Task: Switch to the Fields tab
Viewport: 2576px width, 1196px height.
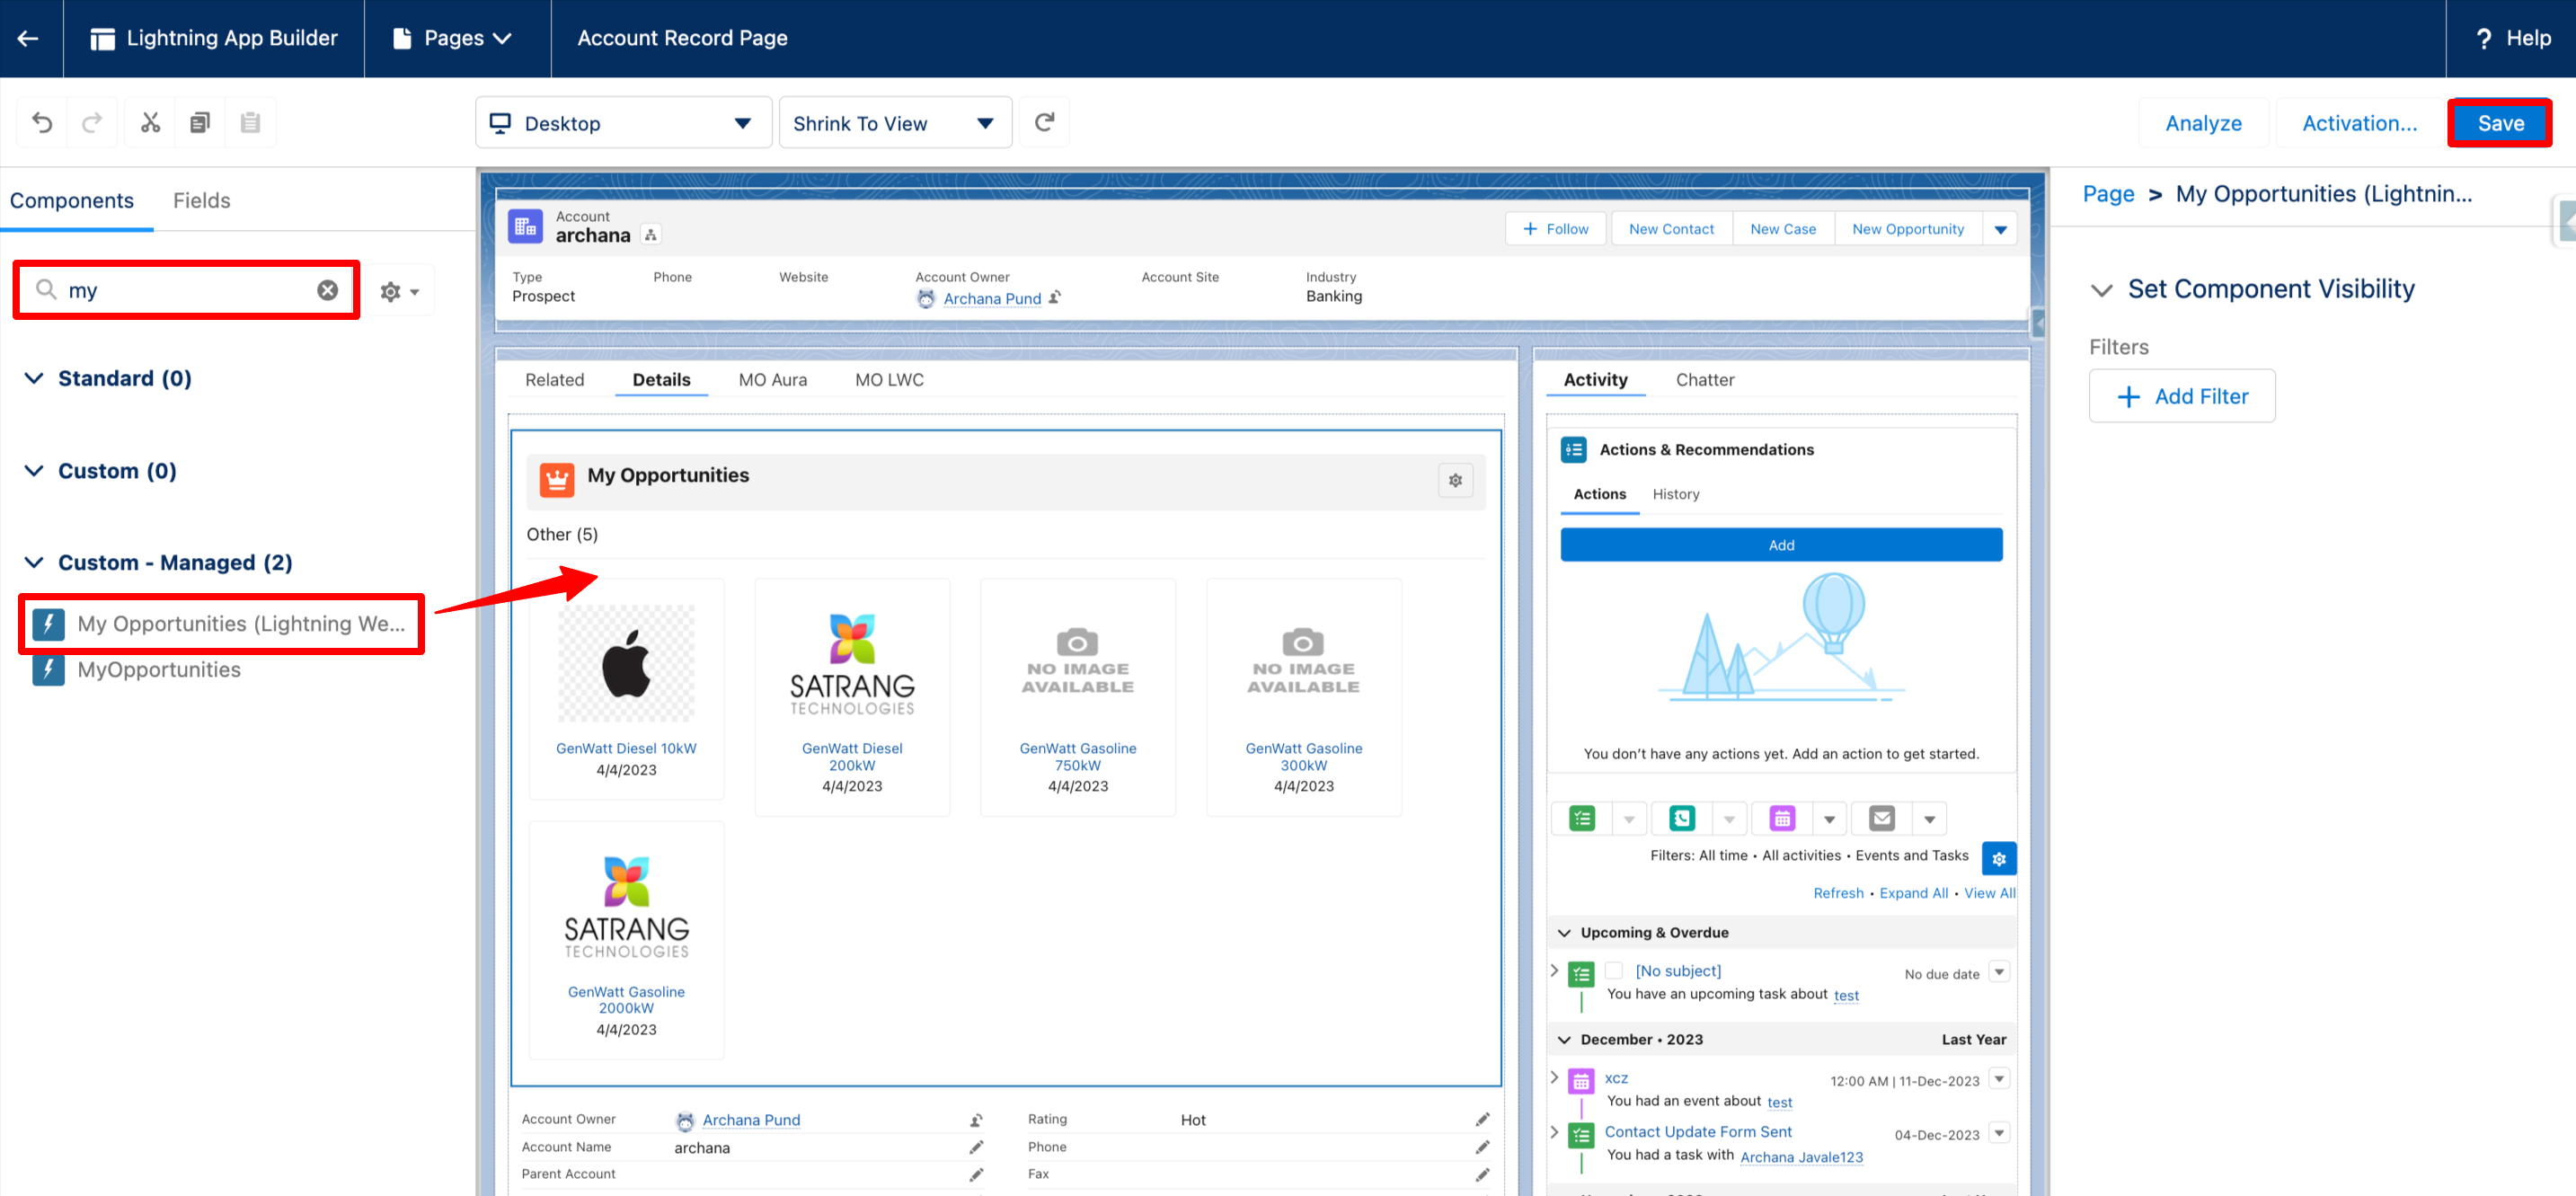Action: [x=201, y=200]
